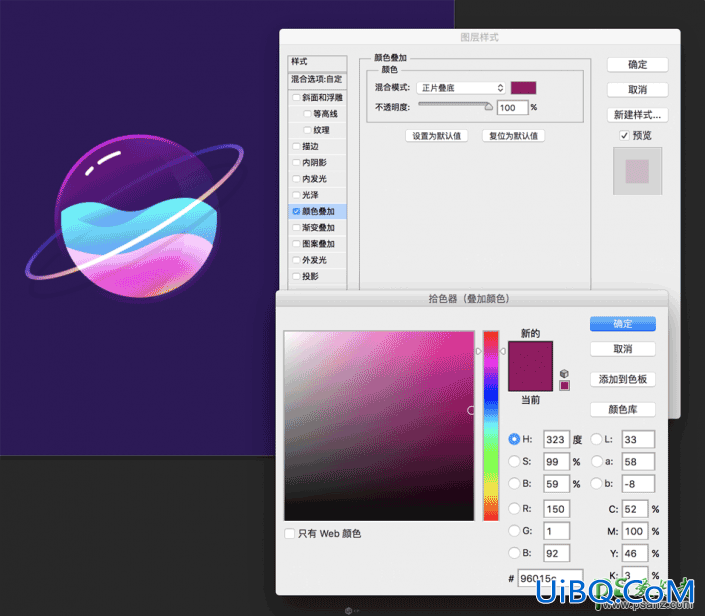The height and width of the screenshot is (616, 705).
Task: Select the L lightness radio button
Action: (x=596, y=439)
